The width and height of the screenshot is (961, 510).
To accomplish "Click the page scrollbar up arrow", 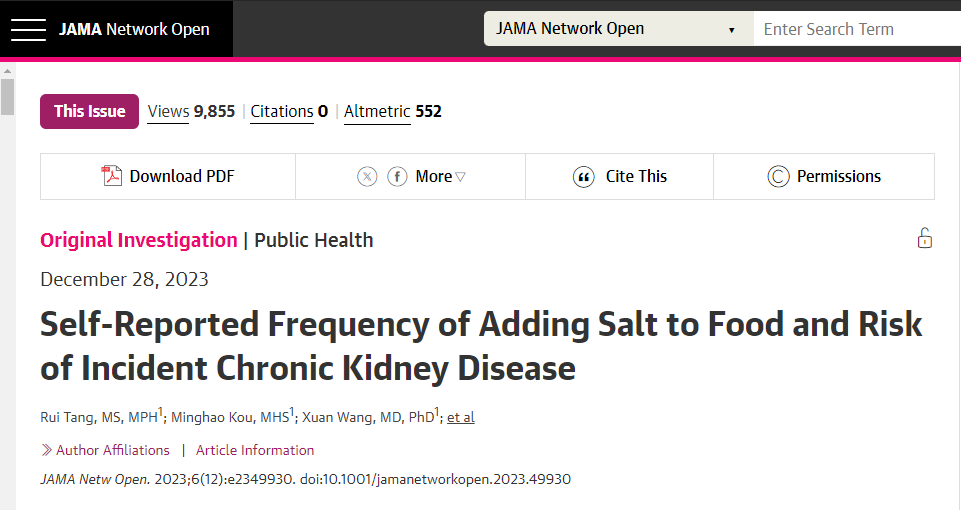I will (x=7, y=72).
